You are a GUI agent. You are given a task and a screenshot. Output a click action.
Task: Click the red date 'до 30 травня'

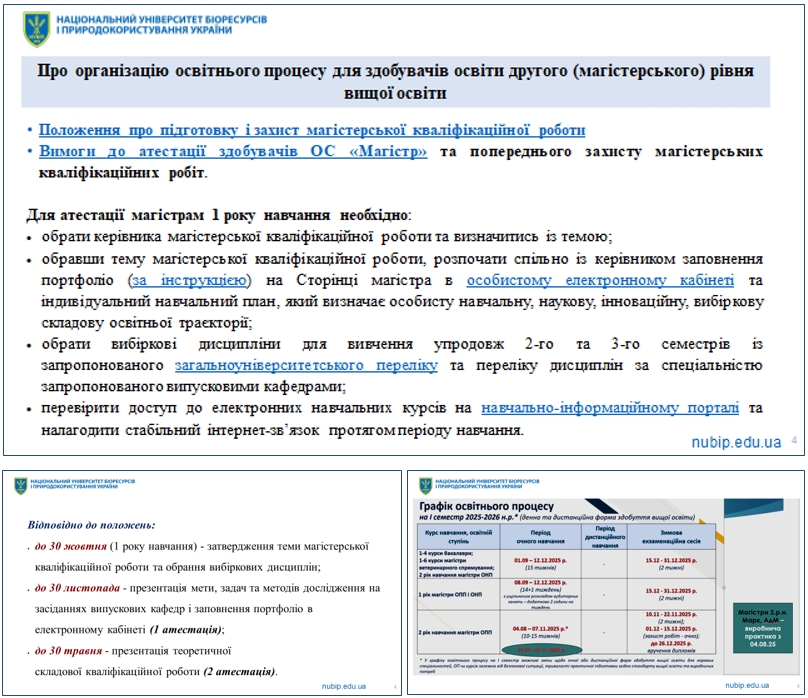(69, 651)
